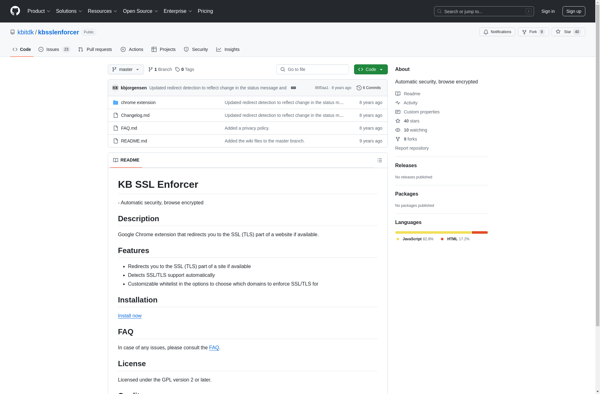Switch to the Actions tab
This screenshot has height=394, width=600.
[132, 49]
